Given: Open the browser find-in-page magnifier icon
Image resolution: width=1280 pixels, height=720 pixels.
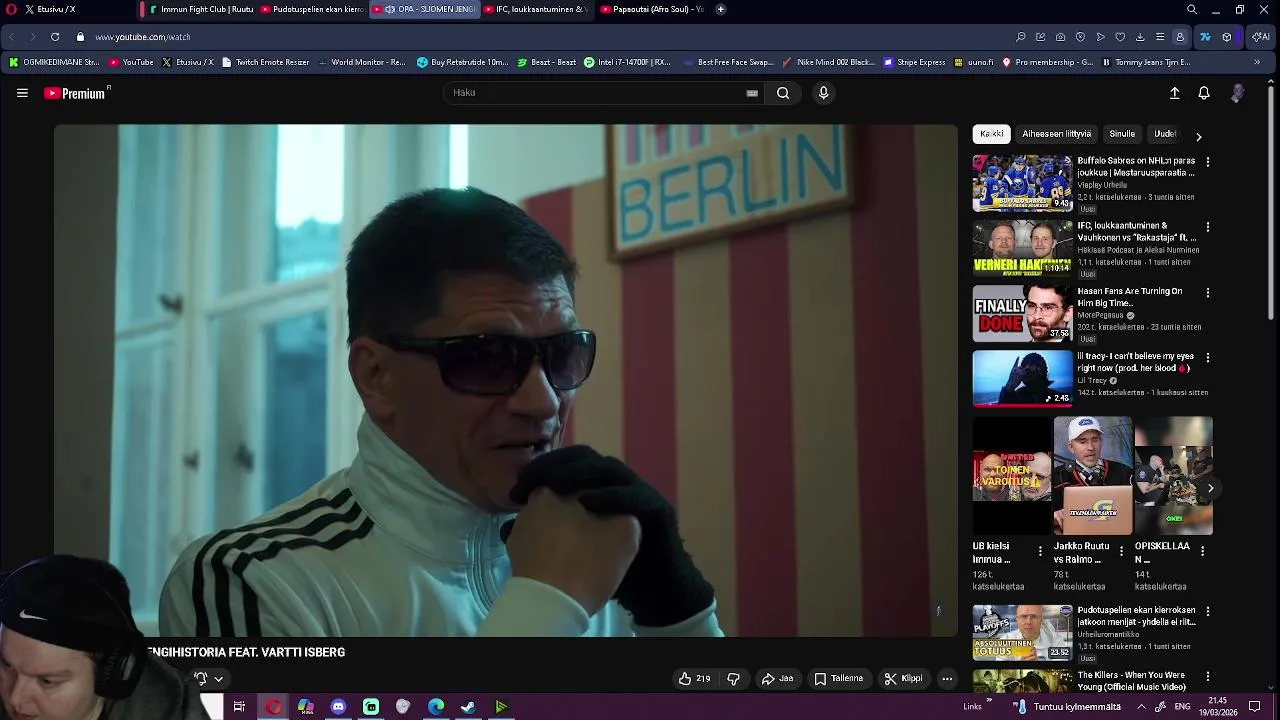Looking at the screenshot, I should [1021, 37].
